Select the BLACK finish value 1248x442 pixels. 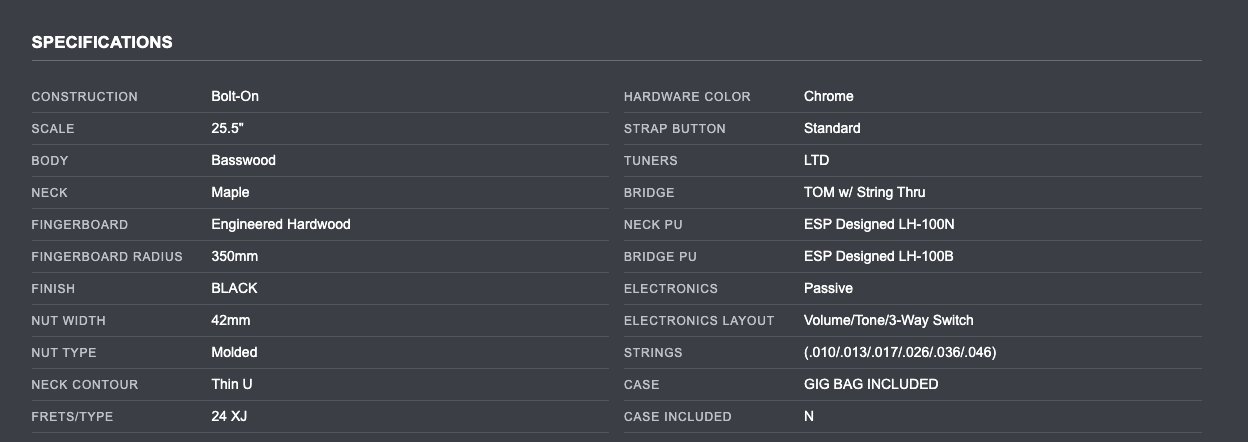click(x=234, y=289)
